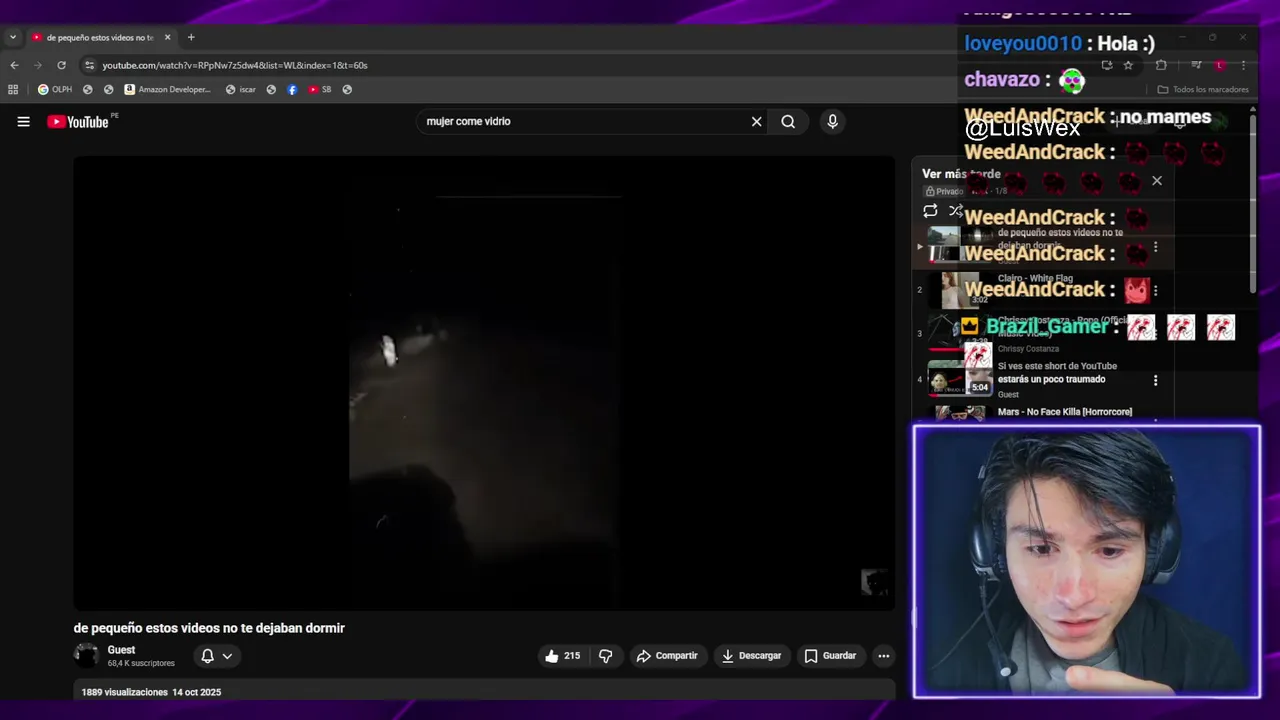Bookmark this page with the star icon
Viewport: 1280px width, 720px height.
[x=1128, y=65]
